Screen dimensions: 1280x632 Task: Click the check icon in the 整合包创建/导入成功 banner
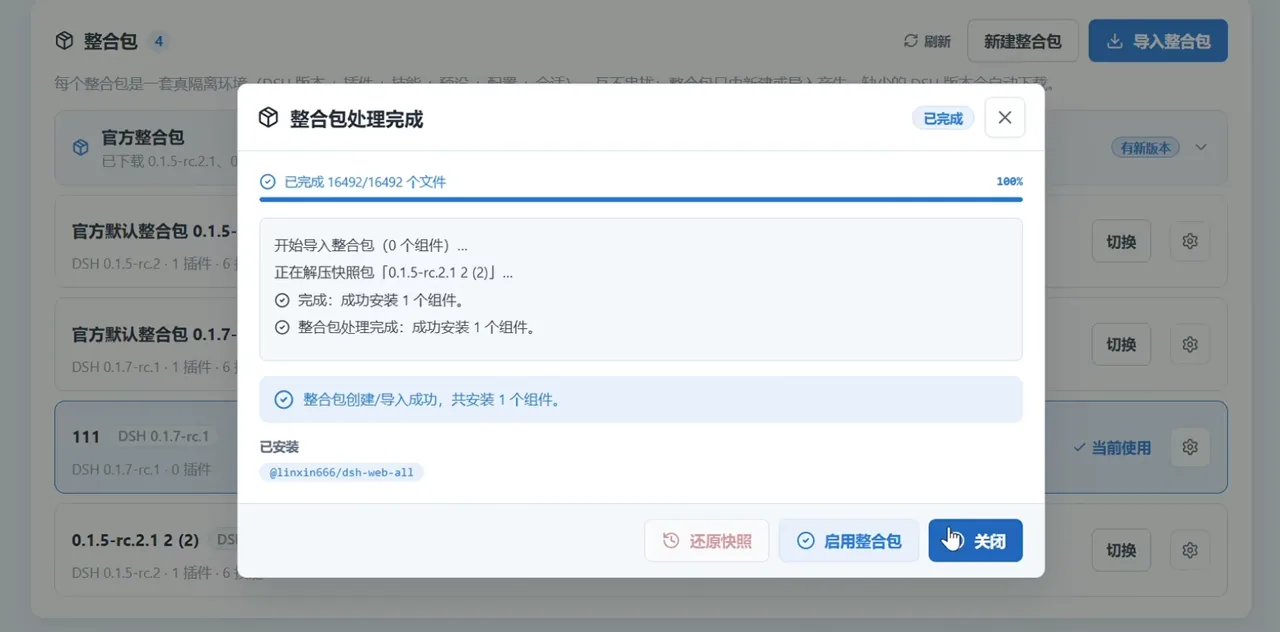point(284,400)
